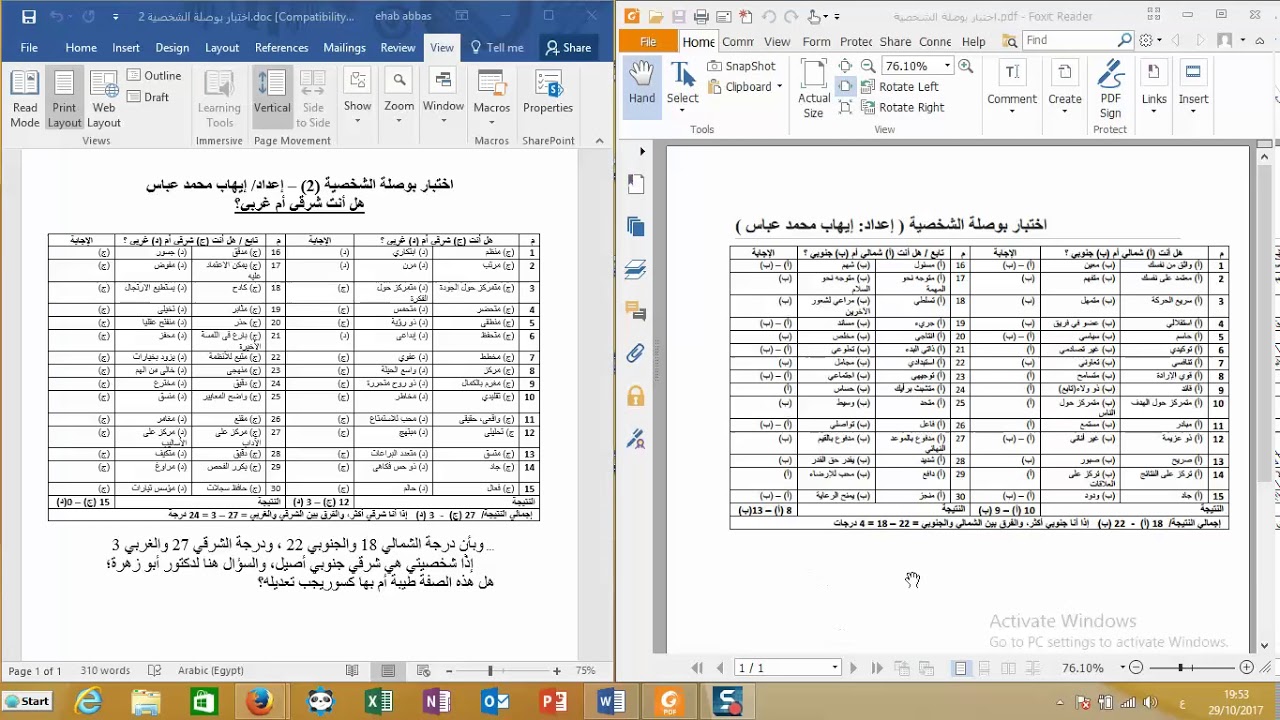Screen dimensions: 1280x720
Task: Open PDF Sign tool in Foxit
Action: (1110, 88)
